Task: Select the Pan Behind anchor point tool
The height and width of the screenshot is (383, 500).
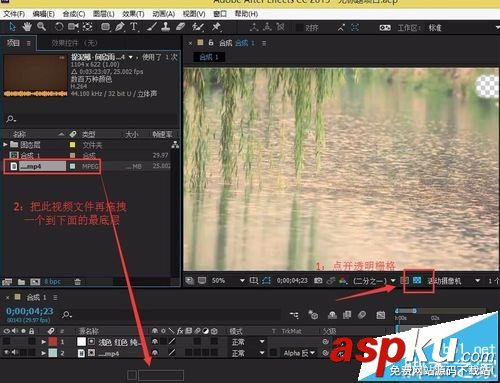Action: pyautogui.click(x=88, y=27)
